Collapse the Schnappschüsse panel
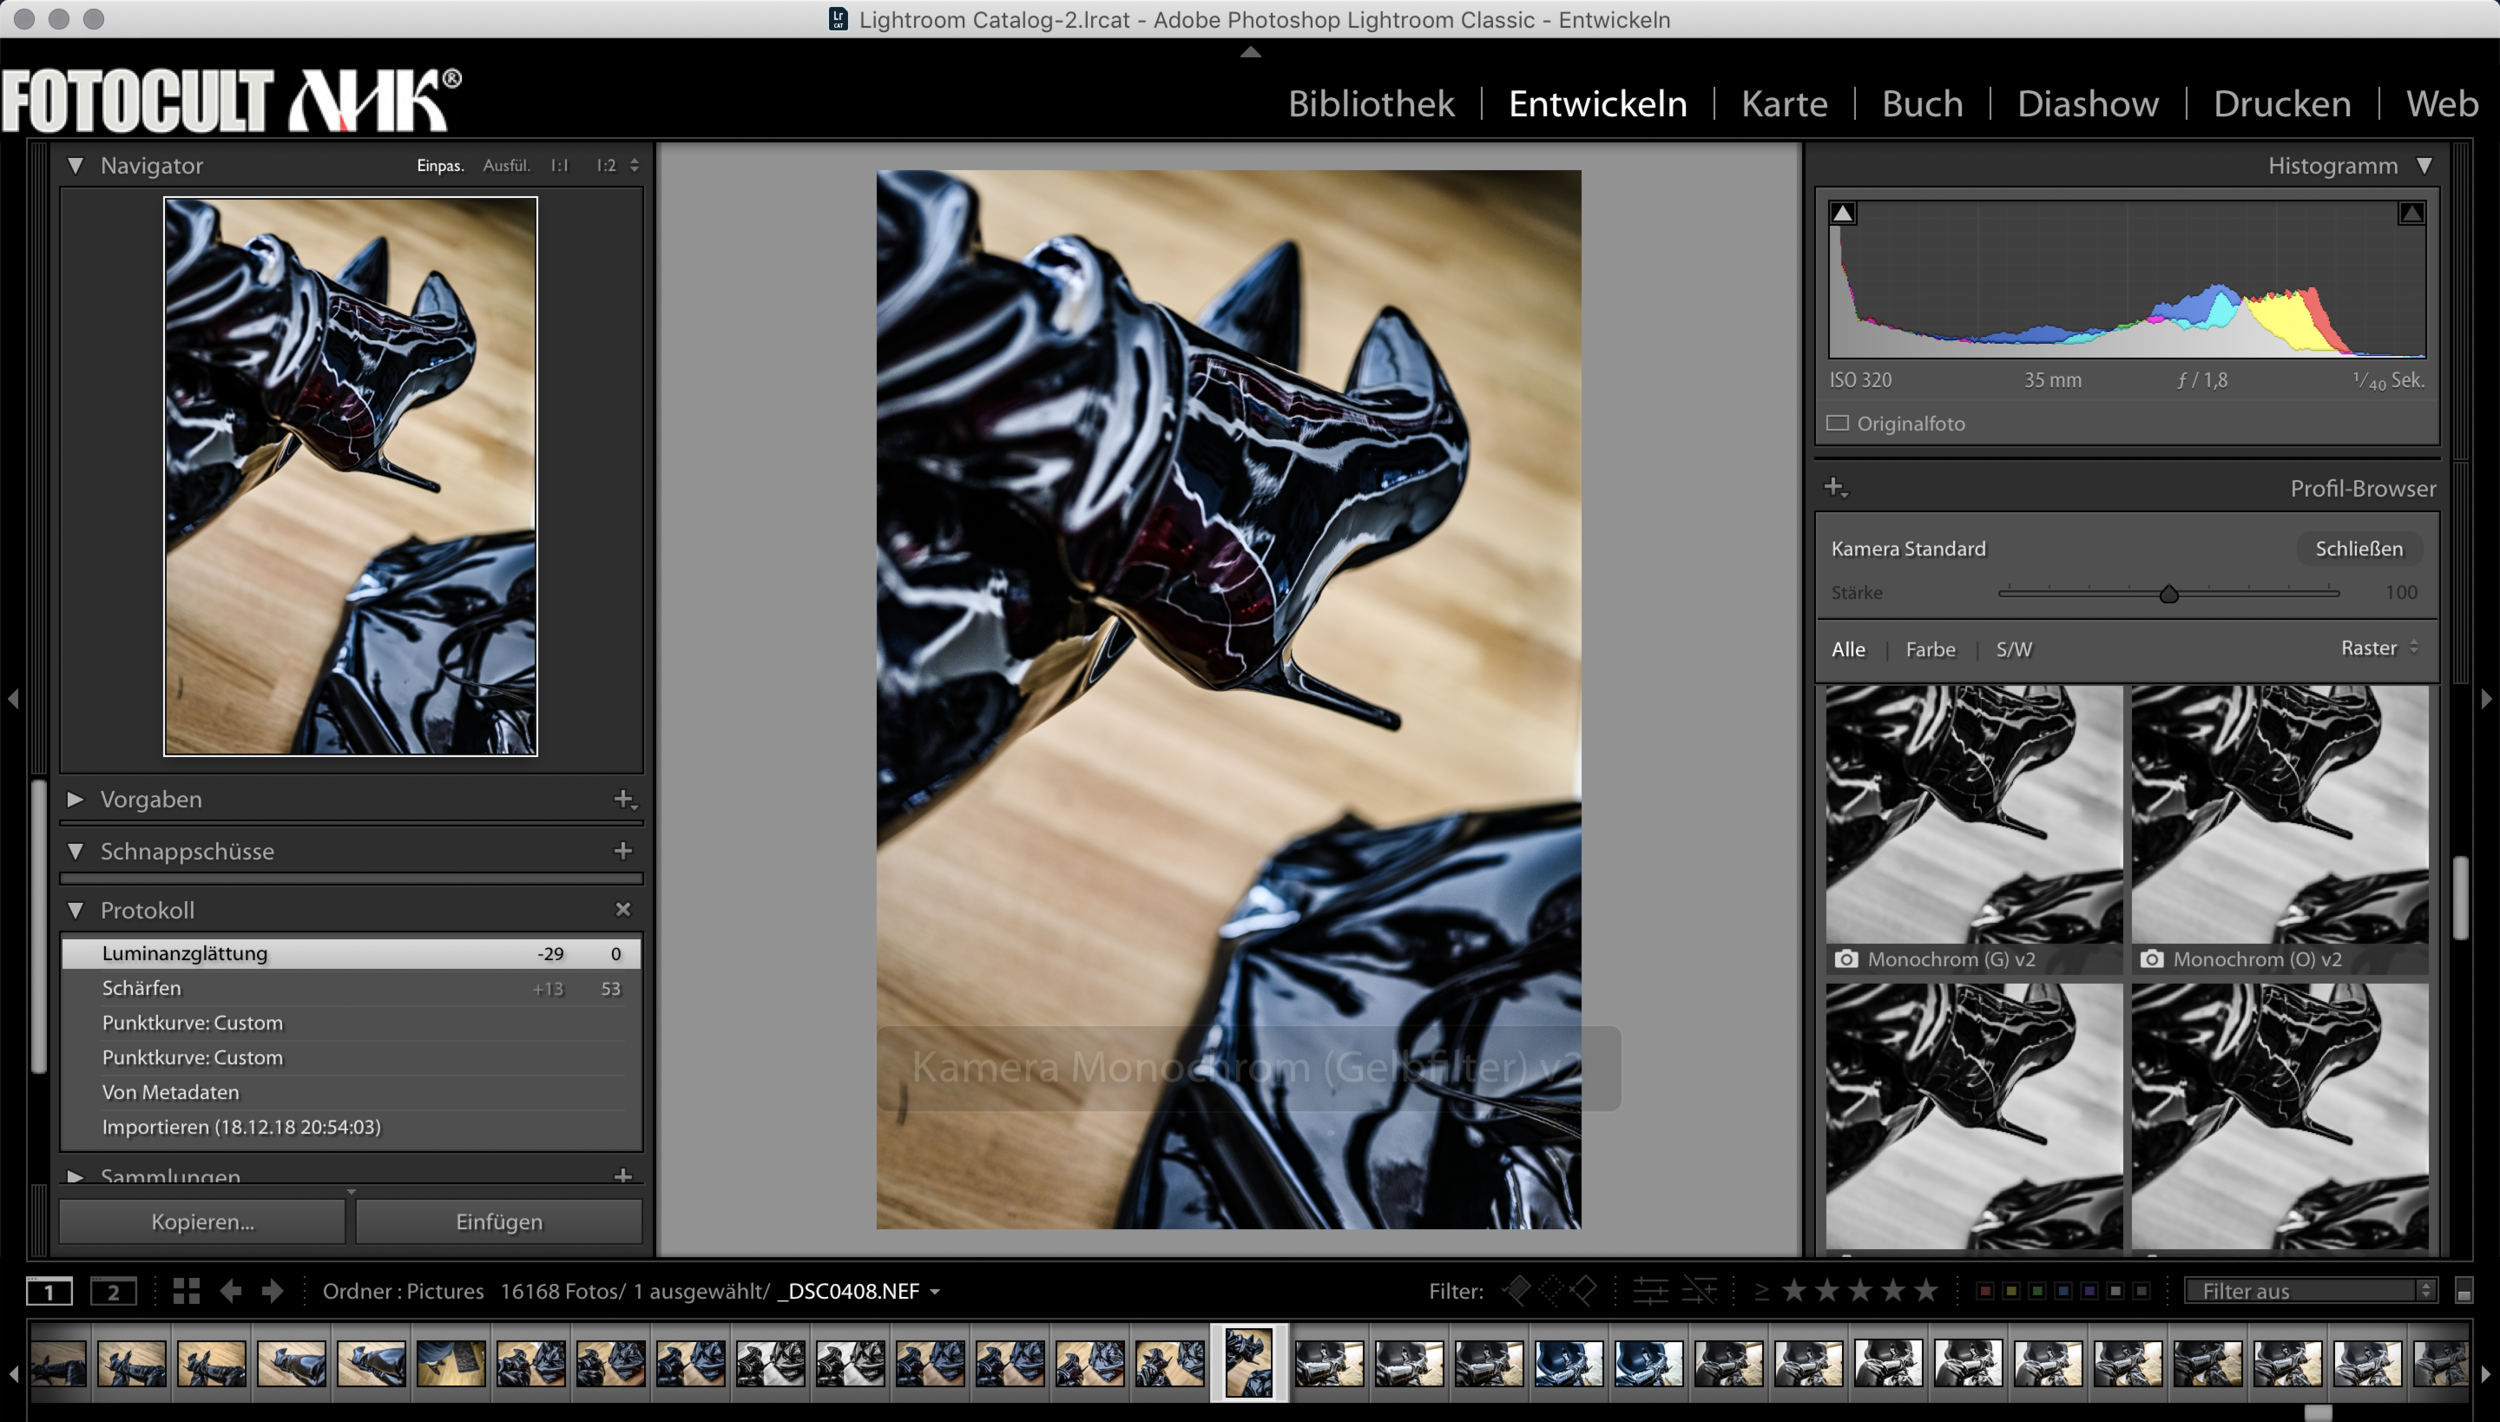This screenshot has height=1422, width=2500. pyautogui.click(x=75, y=851)
